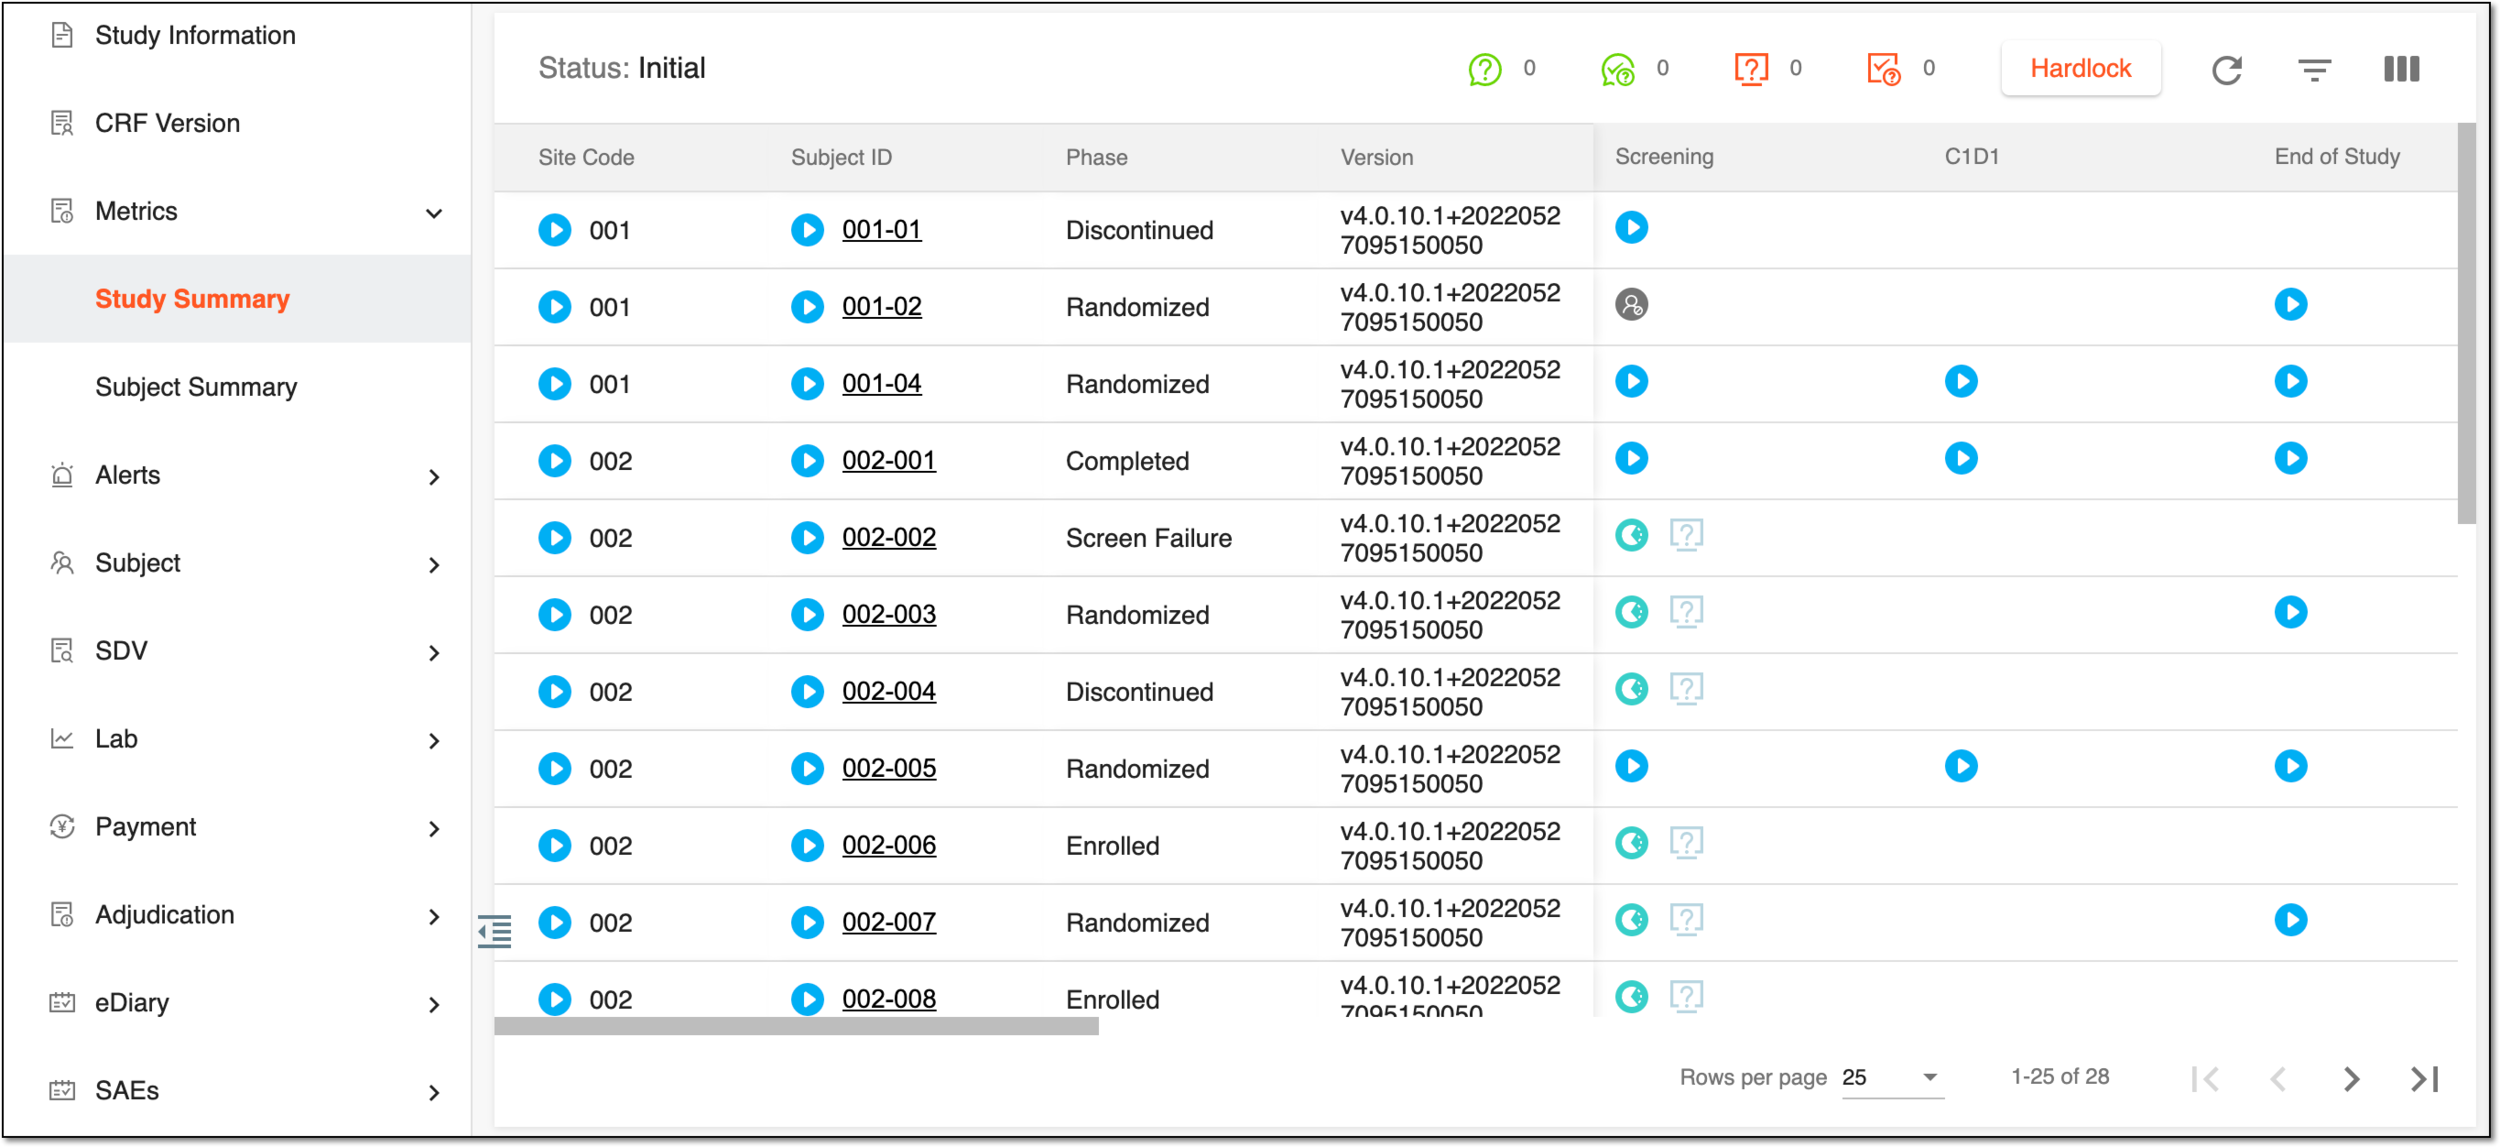Open subject 002-001 link

pos(888,460)
